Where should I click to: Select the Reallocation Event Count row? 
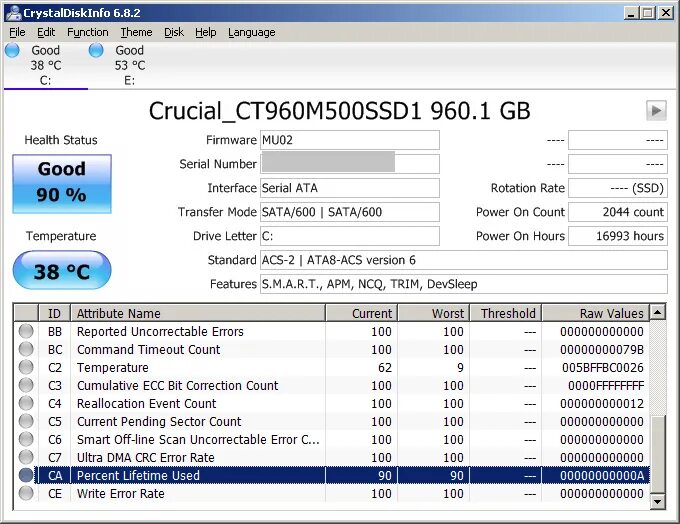point(332,403)
